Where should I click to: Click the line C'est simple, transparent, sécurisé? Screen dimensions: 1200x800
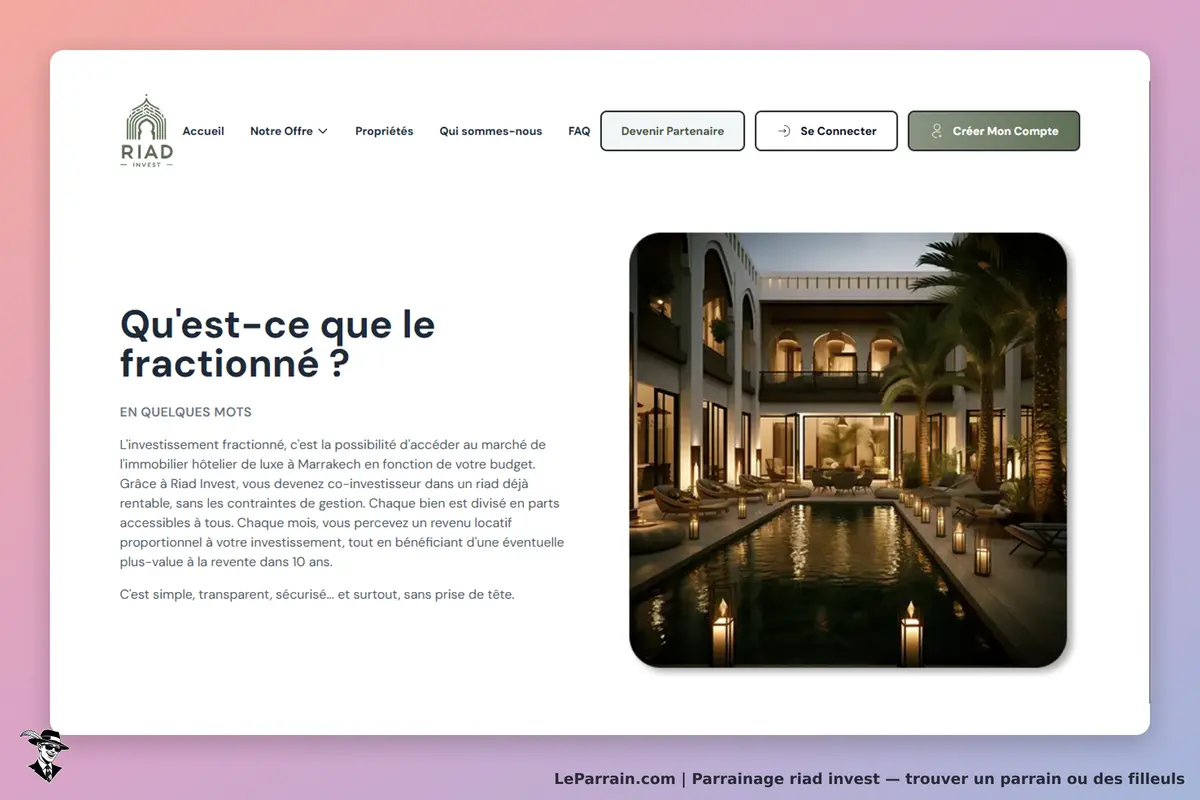317,594
